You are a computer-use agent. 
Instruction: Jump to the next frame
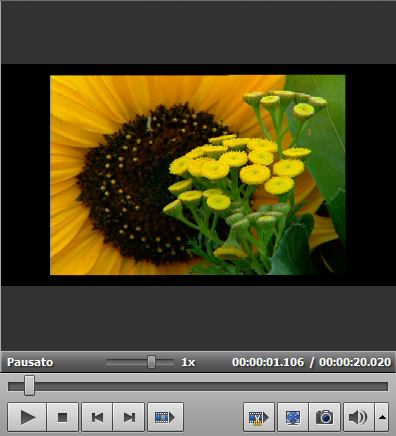(129, 417)
